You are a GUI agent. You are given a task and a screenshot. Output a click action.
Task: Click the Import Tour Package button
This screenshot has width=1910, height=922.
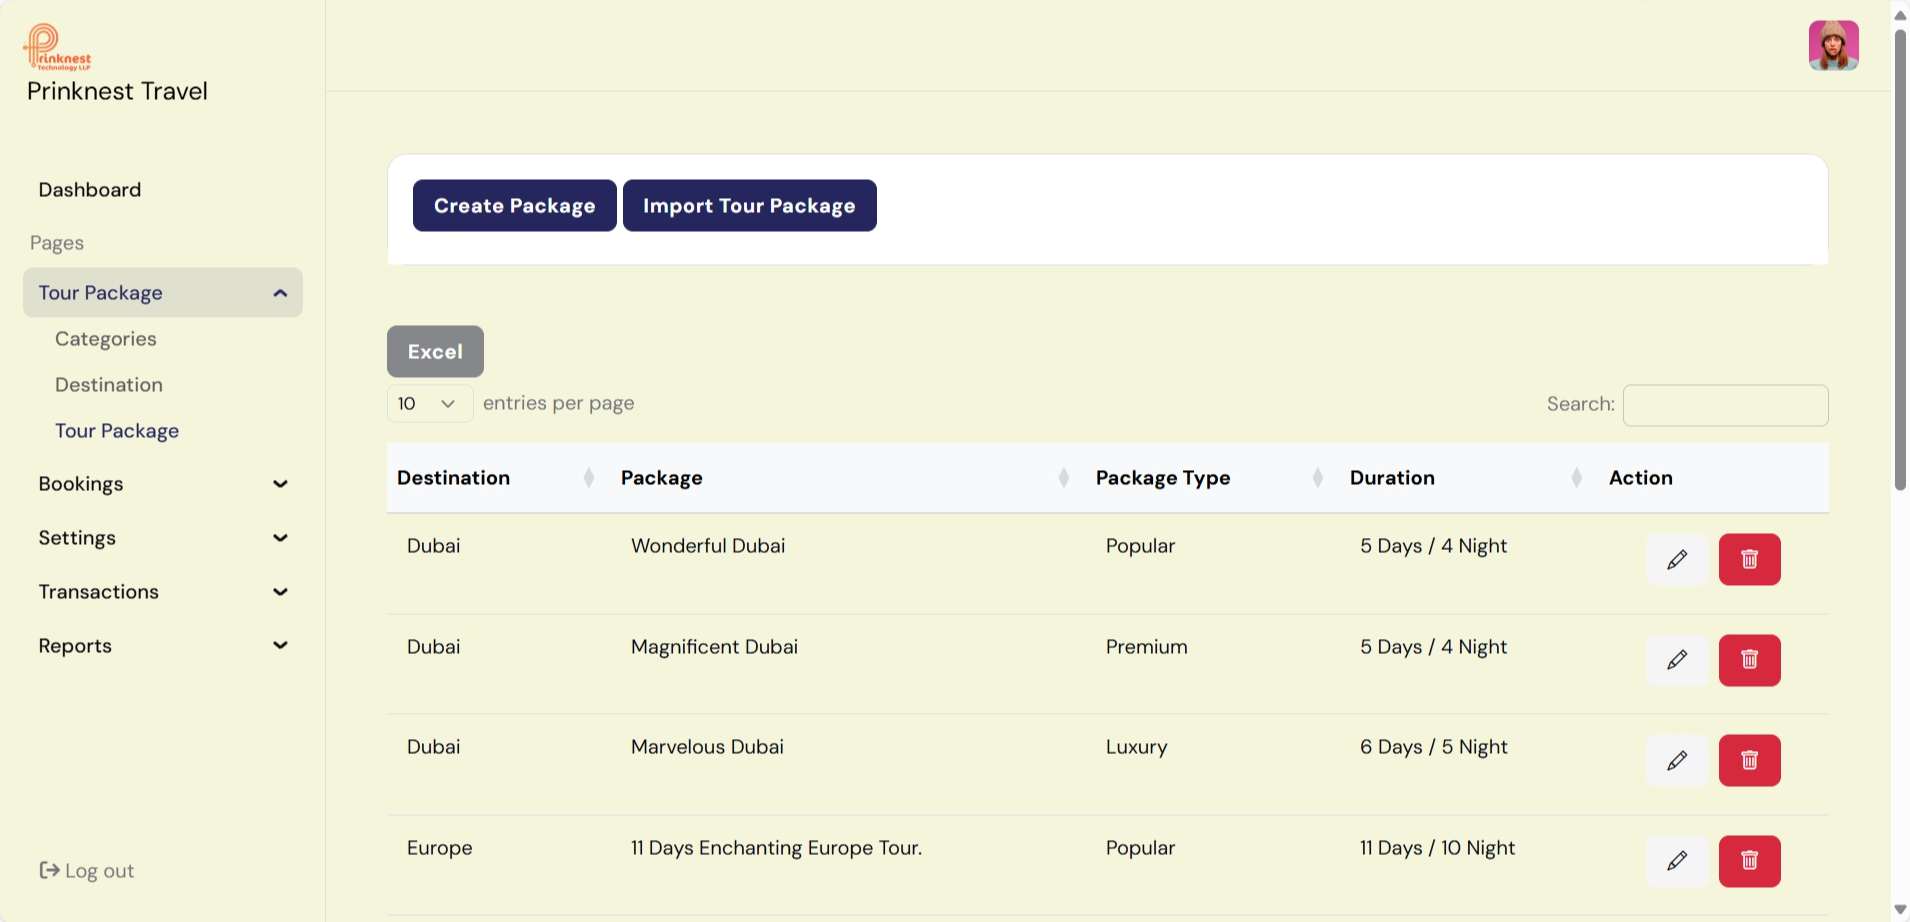coord(749,206)
